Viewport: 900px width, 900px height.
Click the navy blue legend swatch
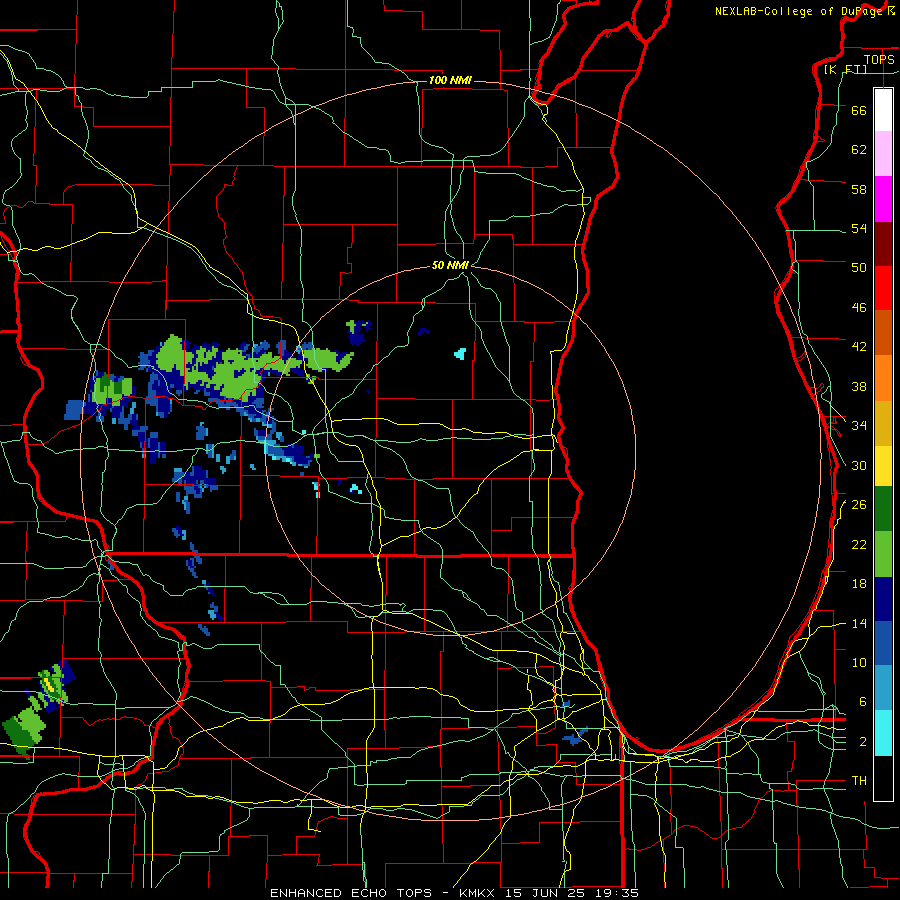[x=883, y=599]
